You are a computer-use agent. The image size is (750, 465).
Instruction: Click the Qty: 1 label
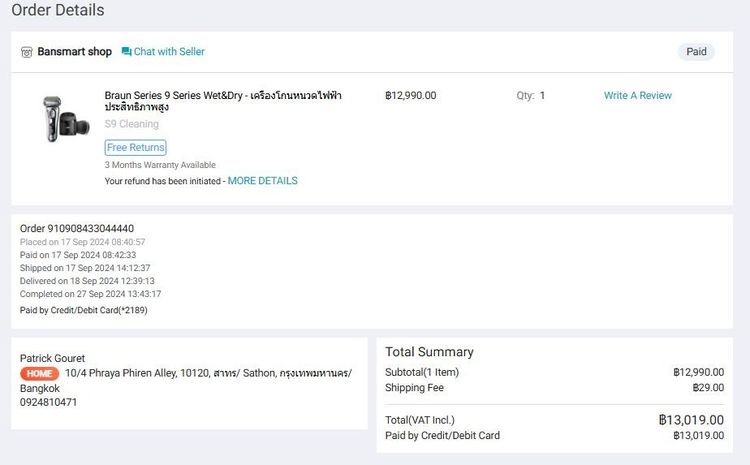(x=530, y=96)
